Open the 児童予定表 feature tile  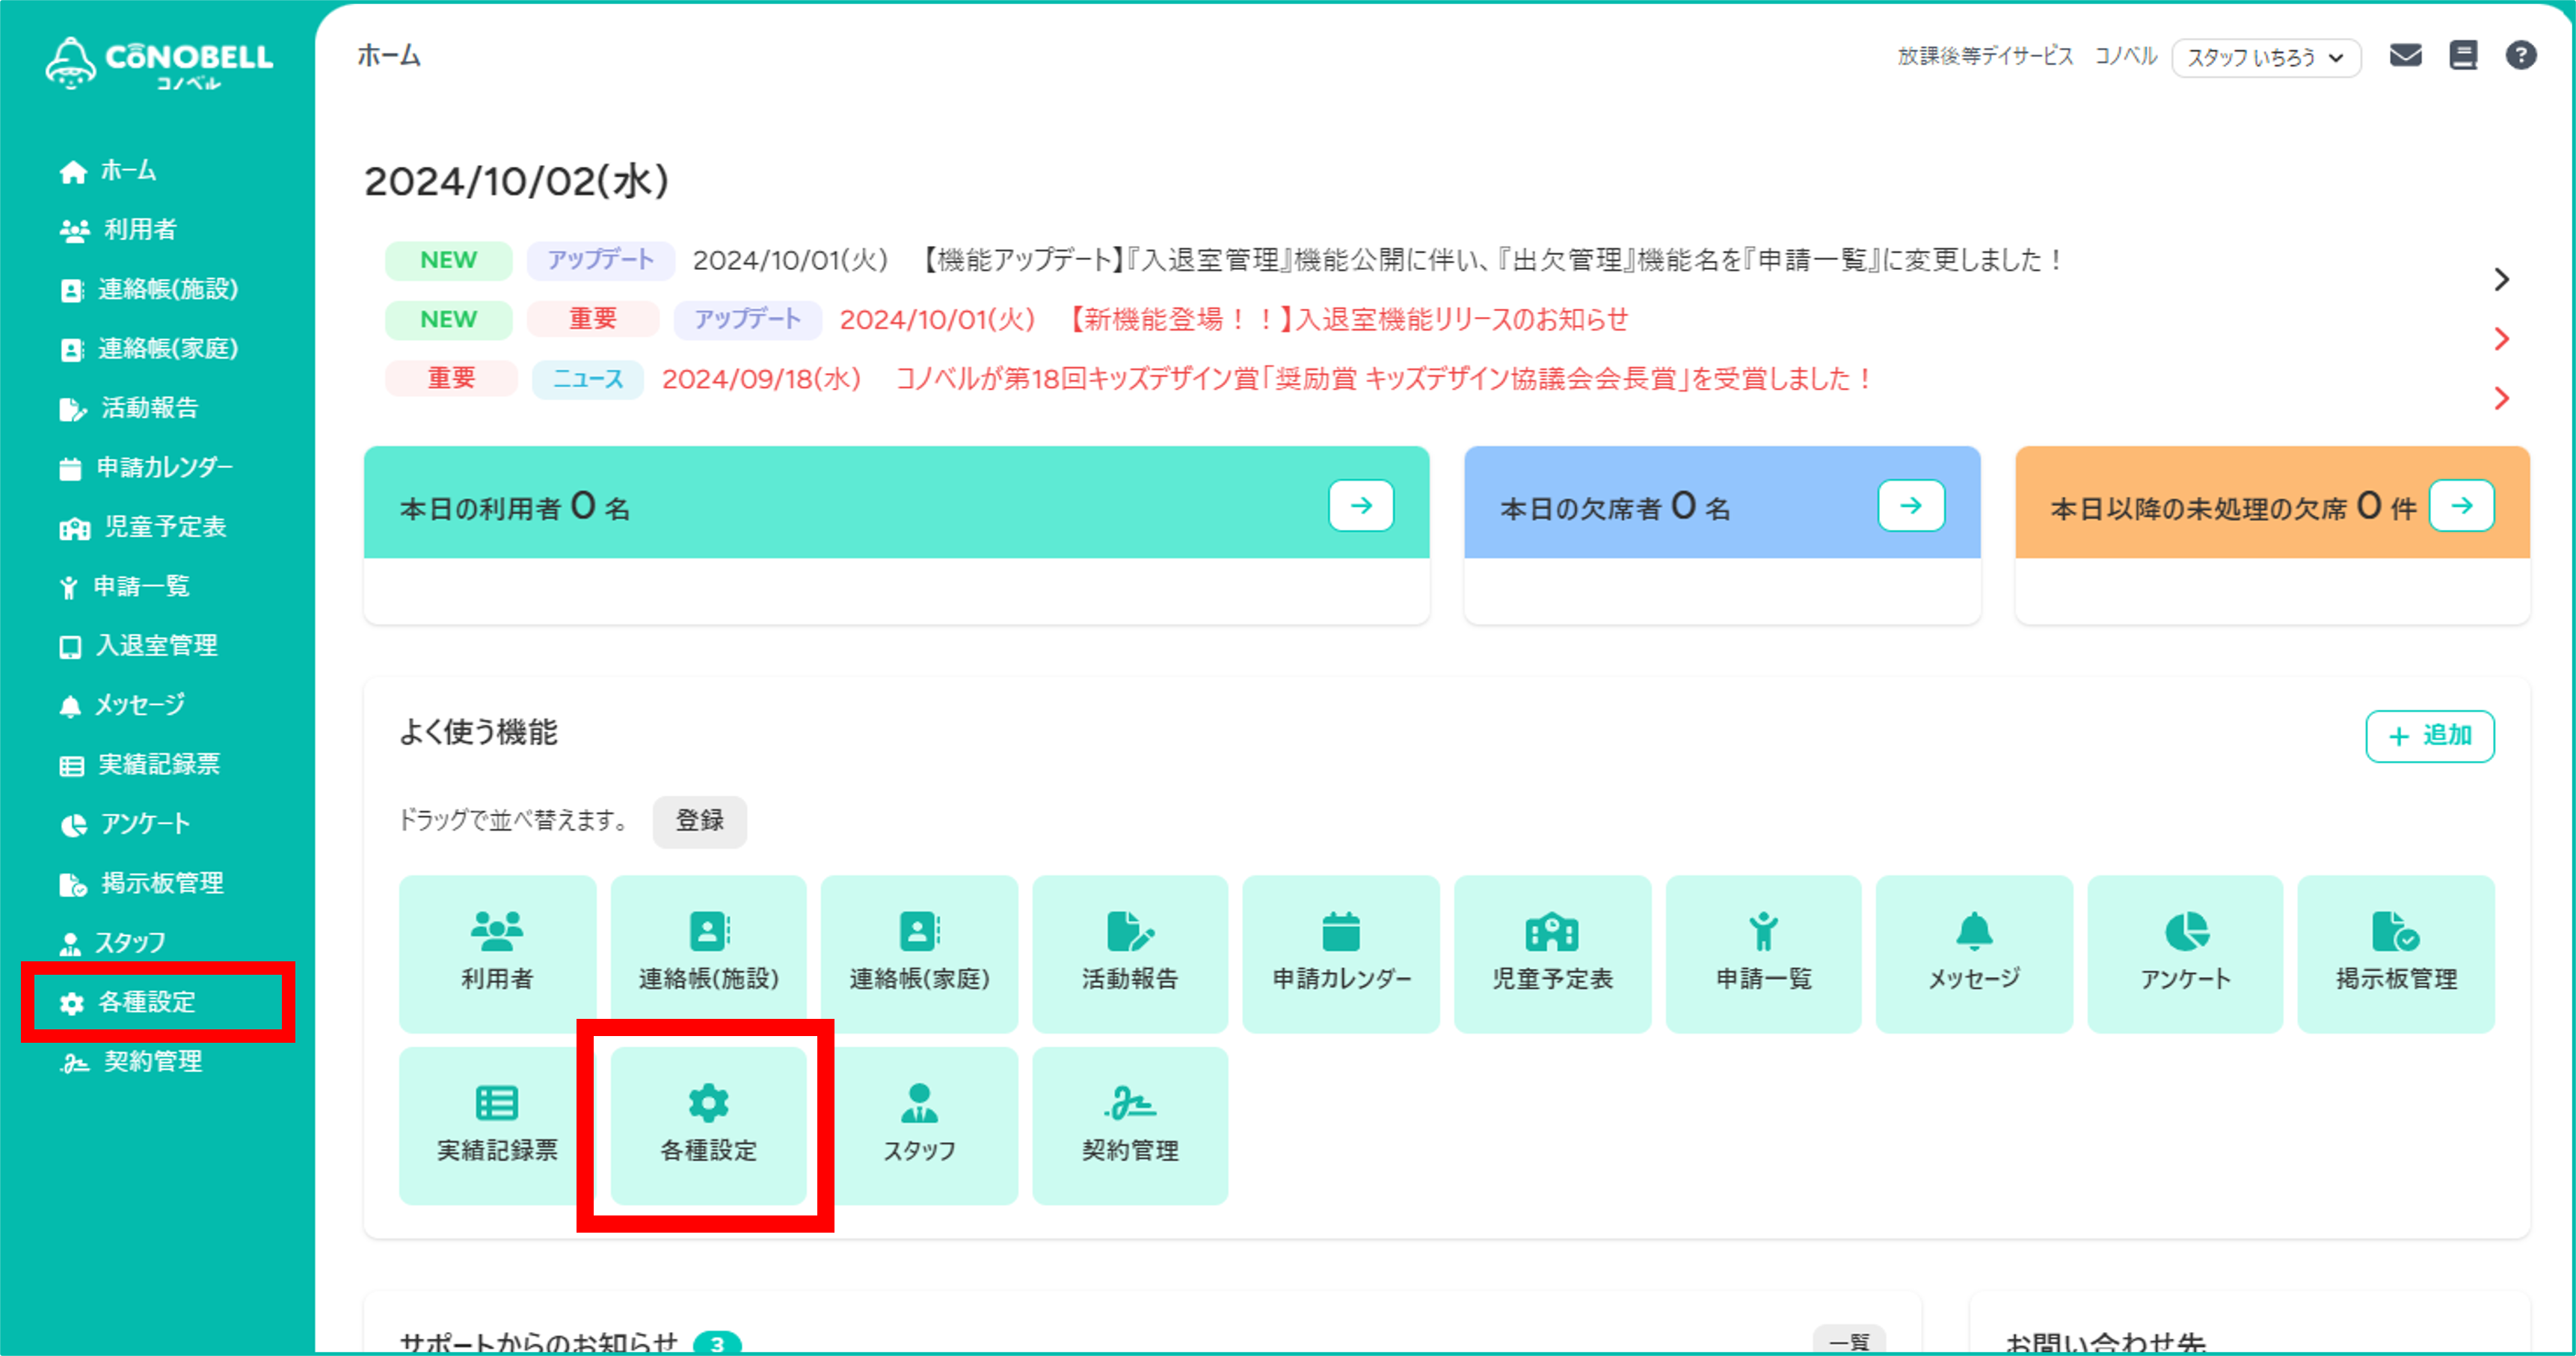1552,954
